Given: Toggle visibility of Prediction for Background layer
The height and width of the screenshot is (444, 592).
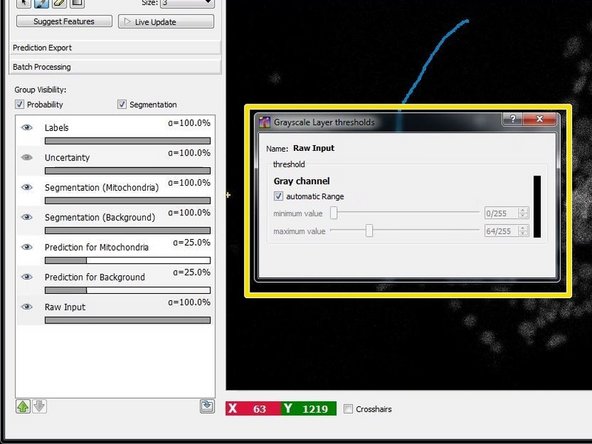Looking at the screenshot, I should pyautogui.click(x=27, y=276).
